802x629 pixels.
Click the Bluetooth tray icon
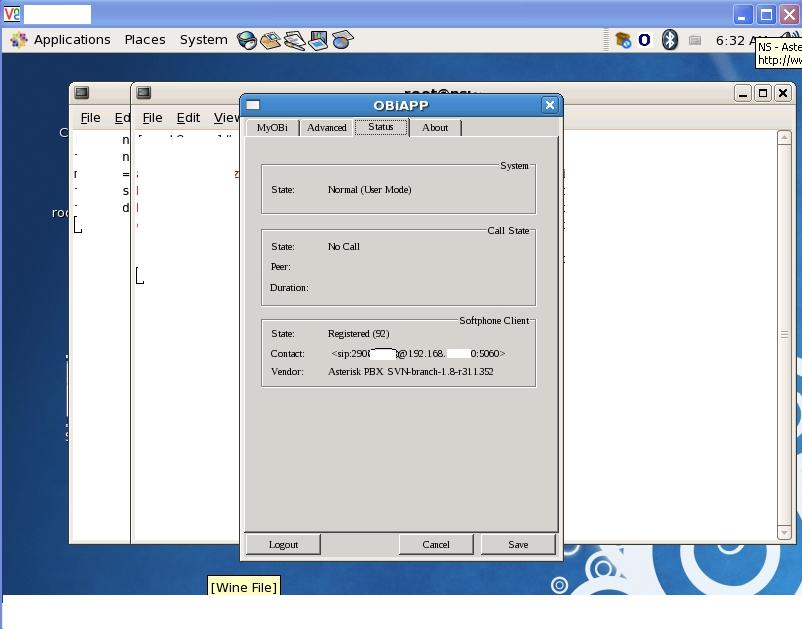(x=670, y=40)
